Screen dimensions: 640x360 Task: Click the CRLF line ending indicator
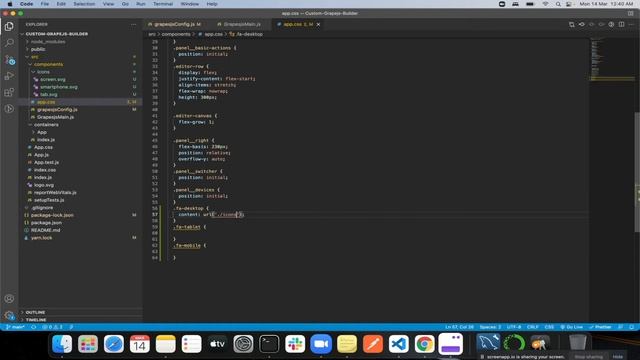pyautogui.click(x=533, y=327)
